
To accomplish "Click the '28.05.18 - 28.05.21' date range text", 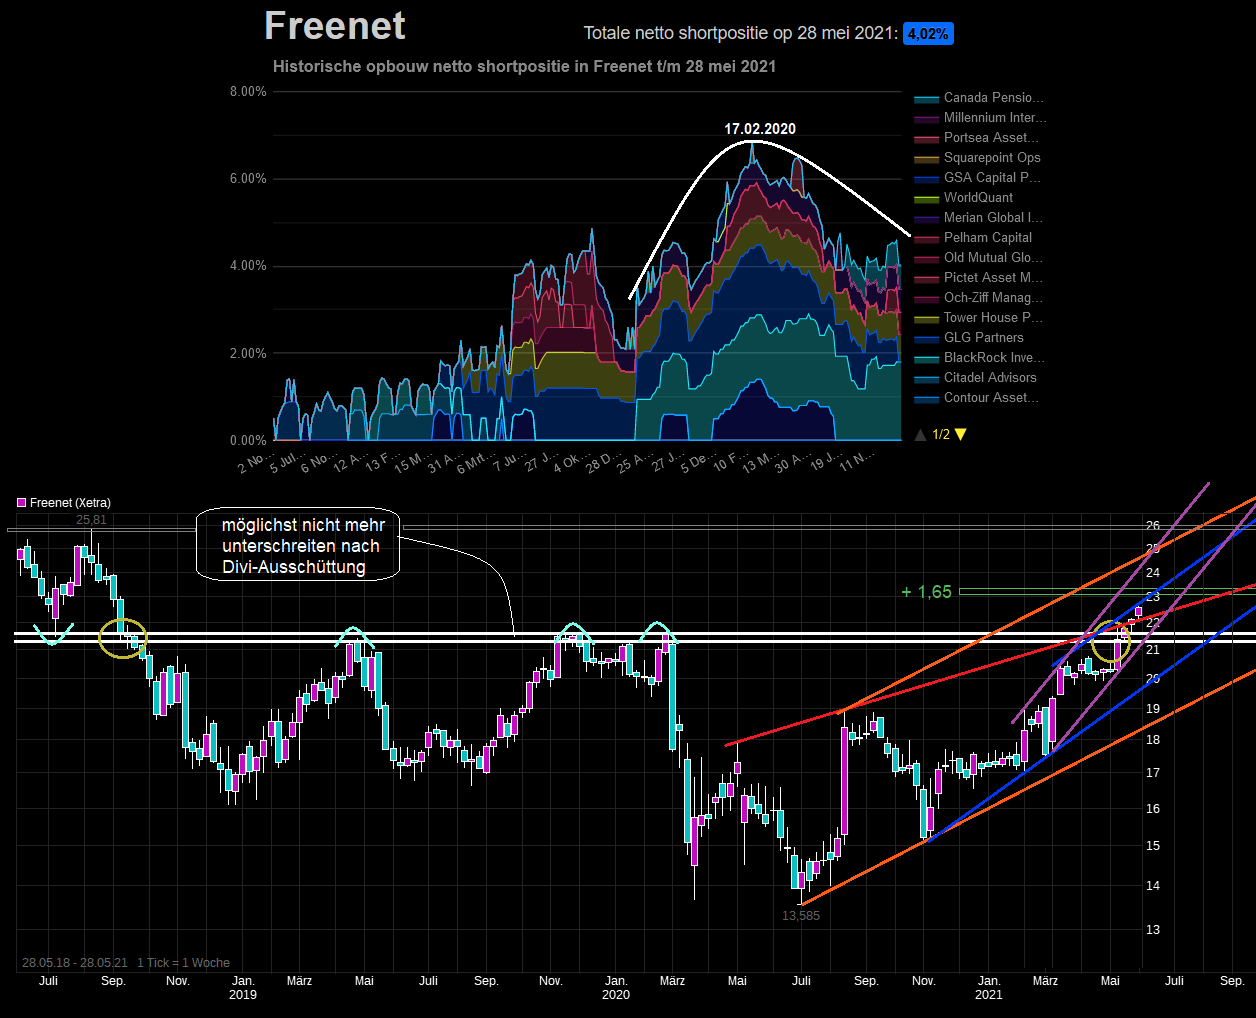I will click(x=75, y=963).
